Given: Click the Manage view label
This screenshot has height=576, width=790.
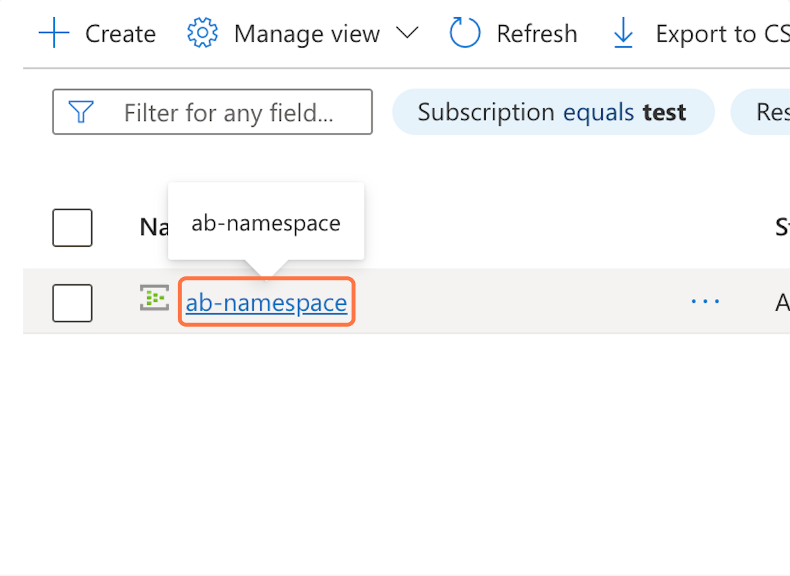Looking at the screenshot, I should 306,34.
